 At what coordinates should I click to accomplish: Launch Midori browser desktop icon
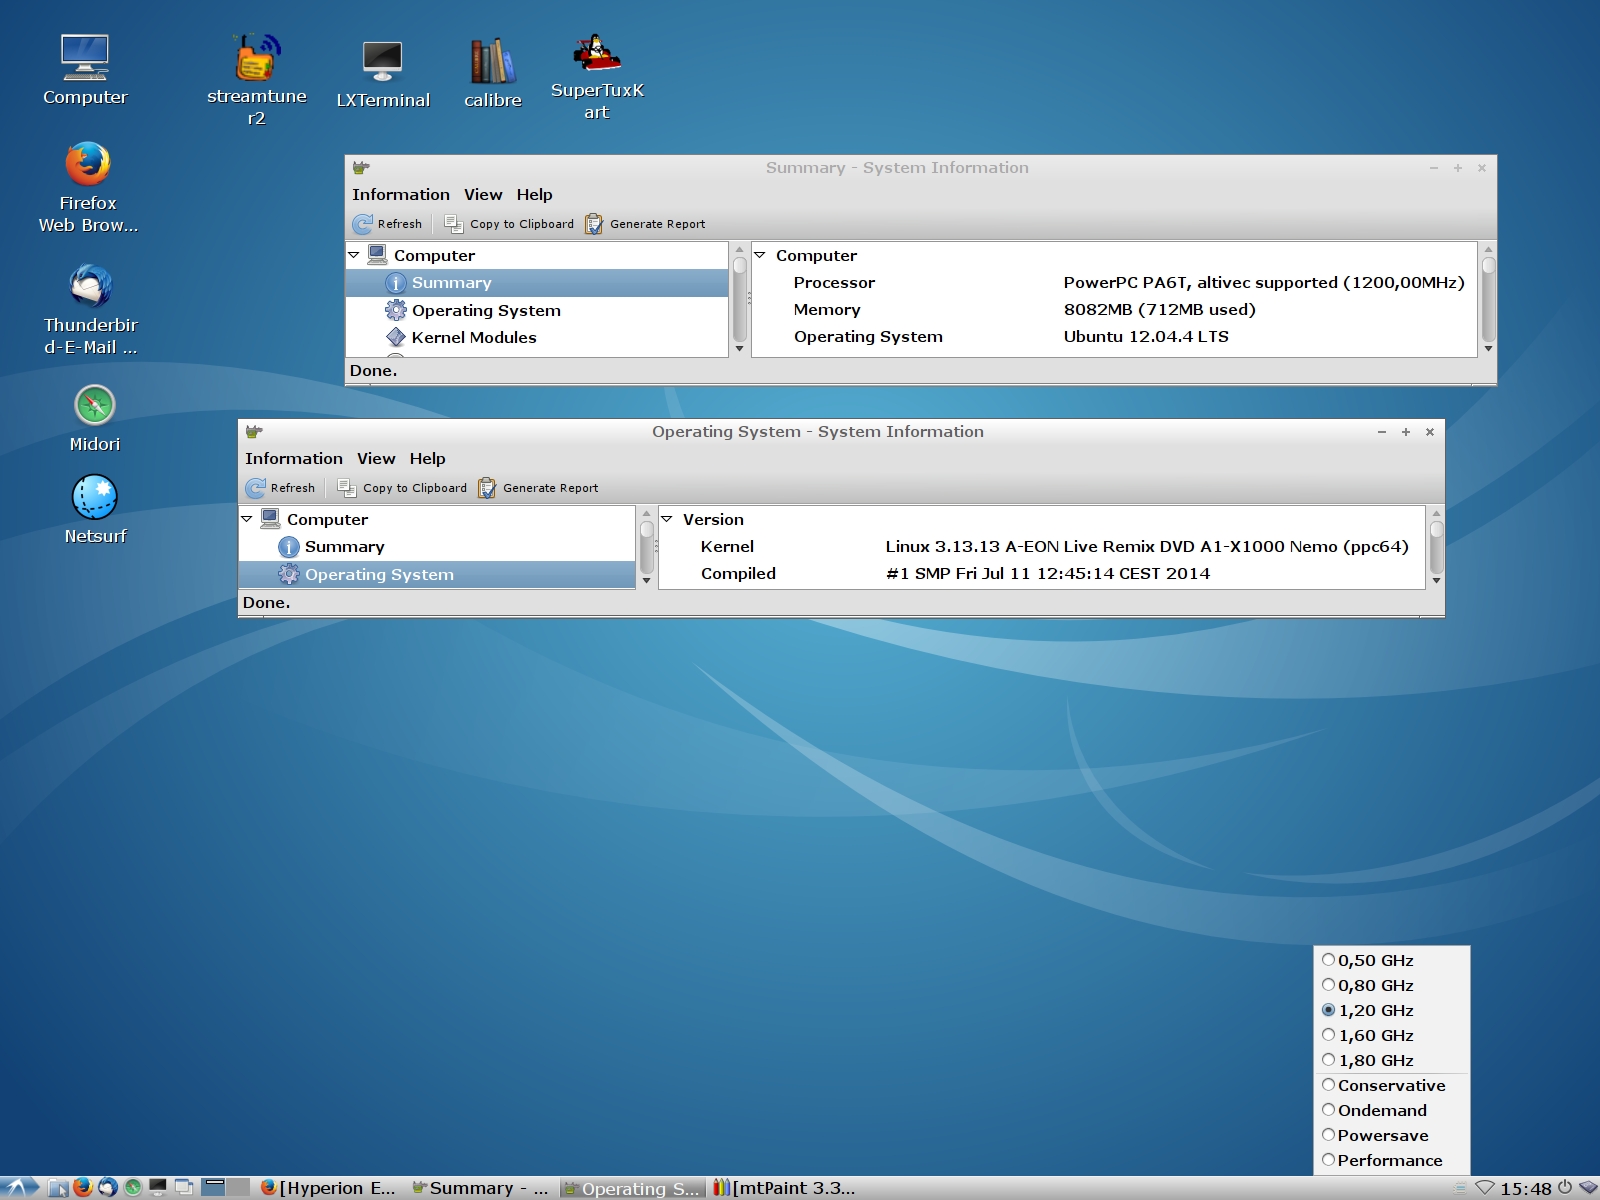(x=95, y=406)
